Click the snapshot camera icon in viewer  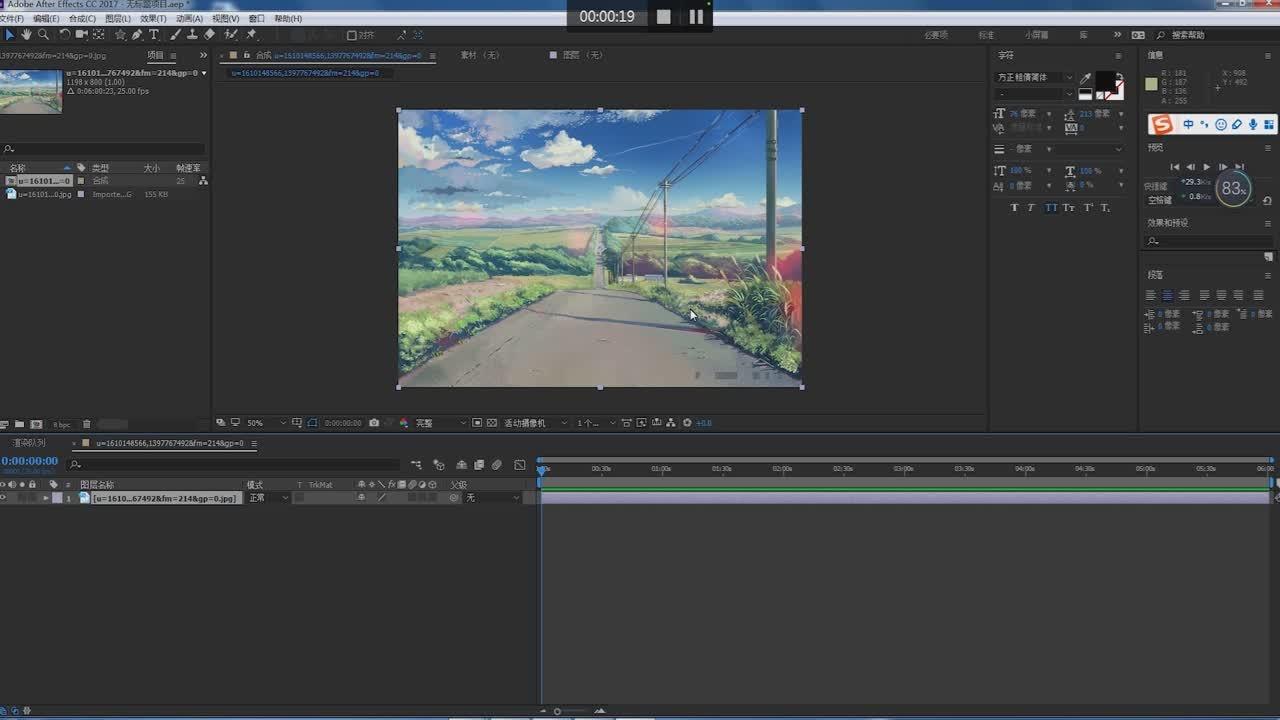(374, 423)
